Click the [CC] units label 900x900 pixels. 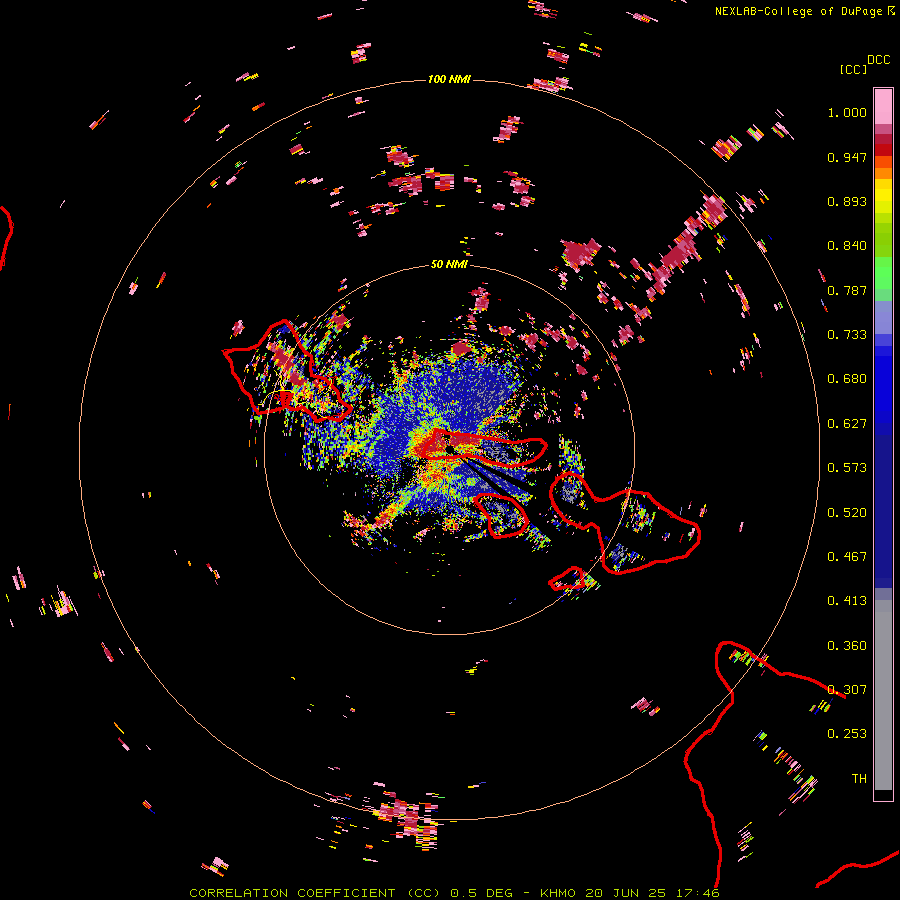coord(853,69)
